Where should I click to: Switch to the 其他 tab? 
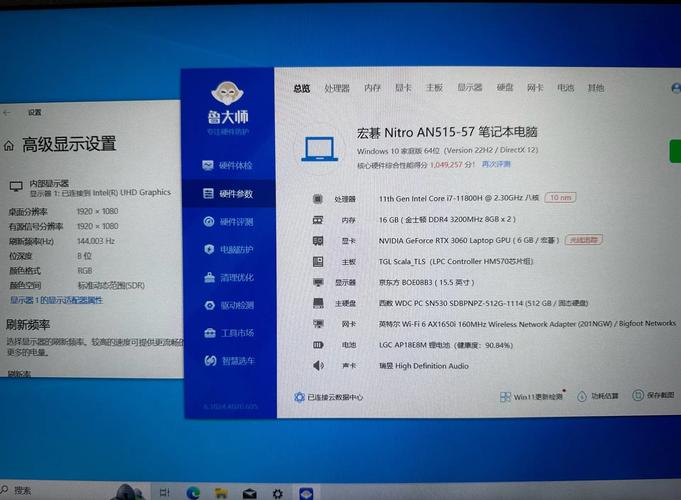tap(595, 88)
